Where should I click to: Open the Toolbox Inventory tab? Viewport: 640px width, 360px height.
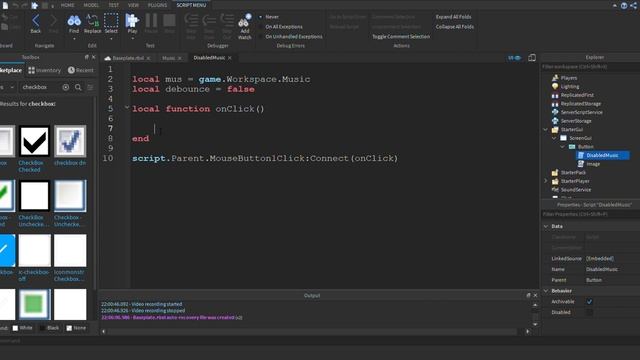point(44,70)
